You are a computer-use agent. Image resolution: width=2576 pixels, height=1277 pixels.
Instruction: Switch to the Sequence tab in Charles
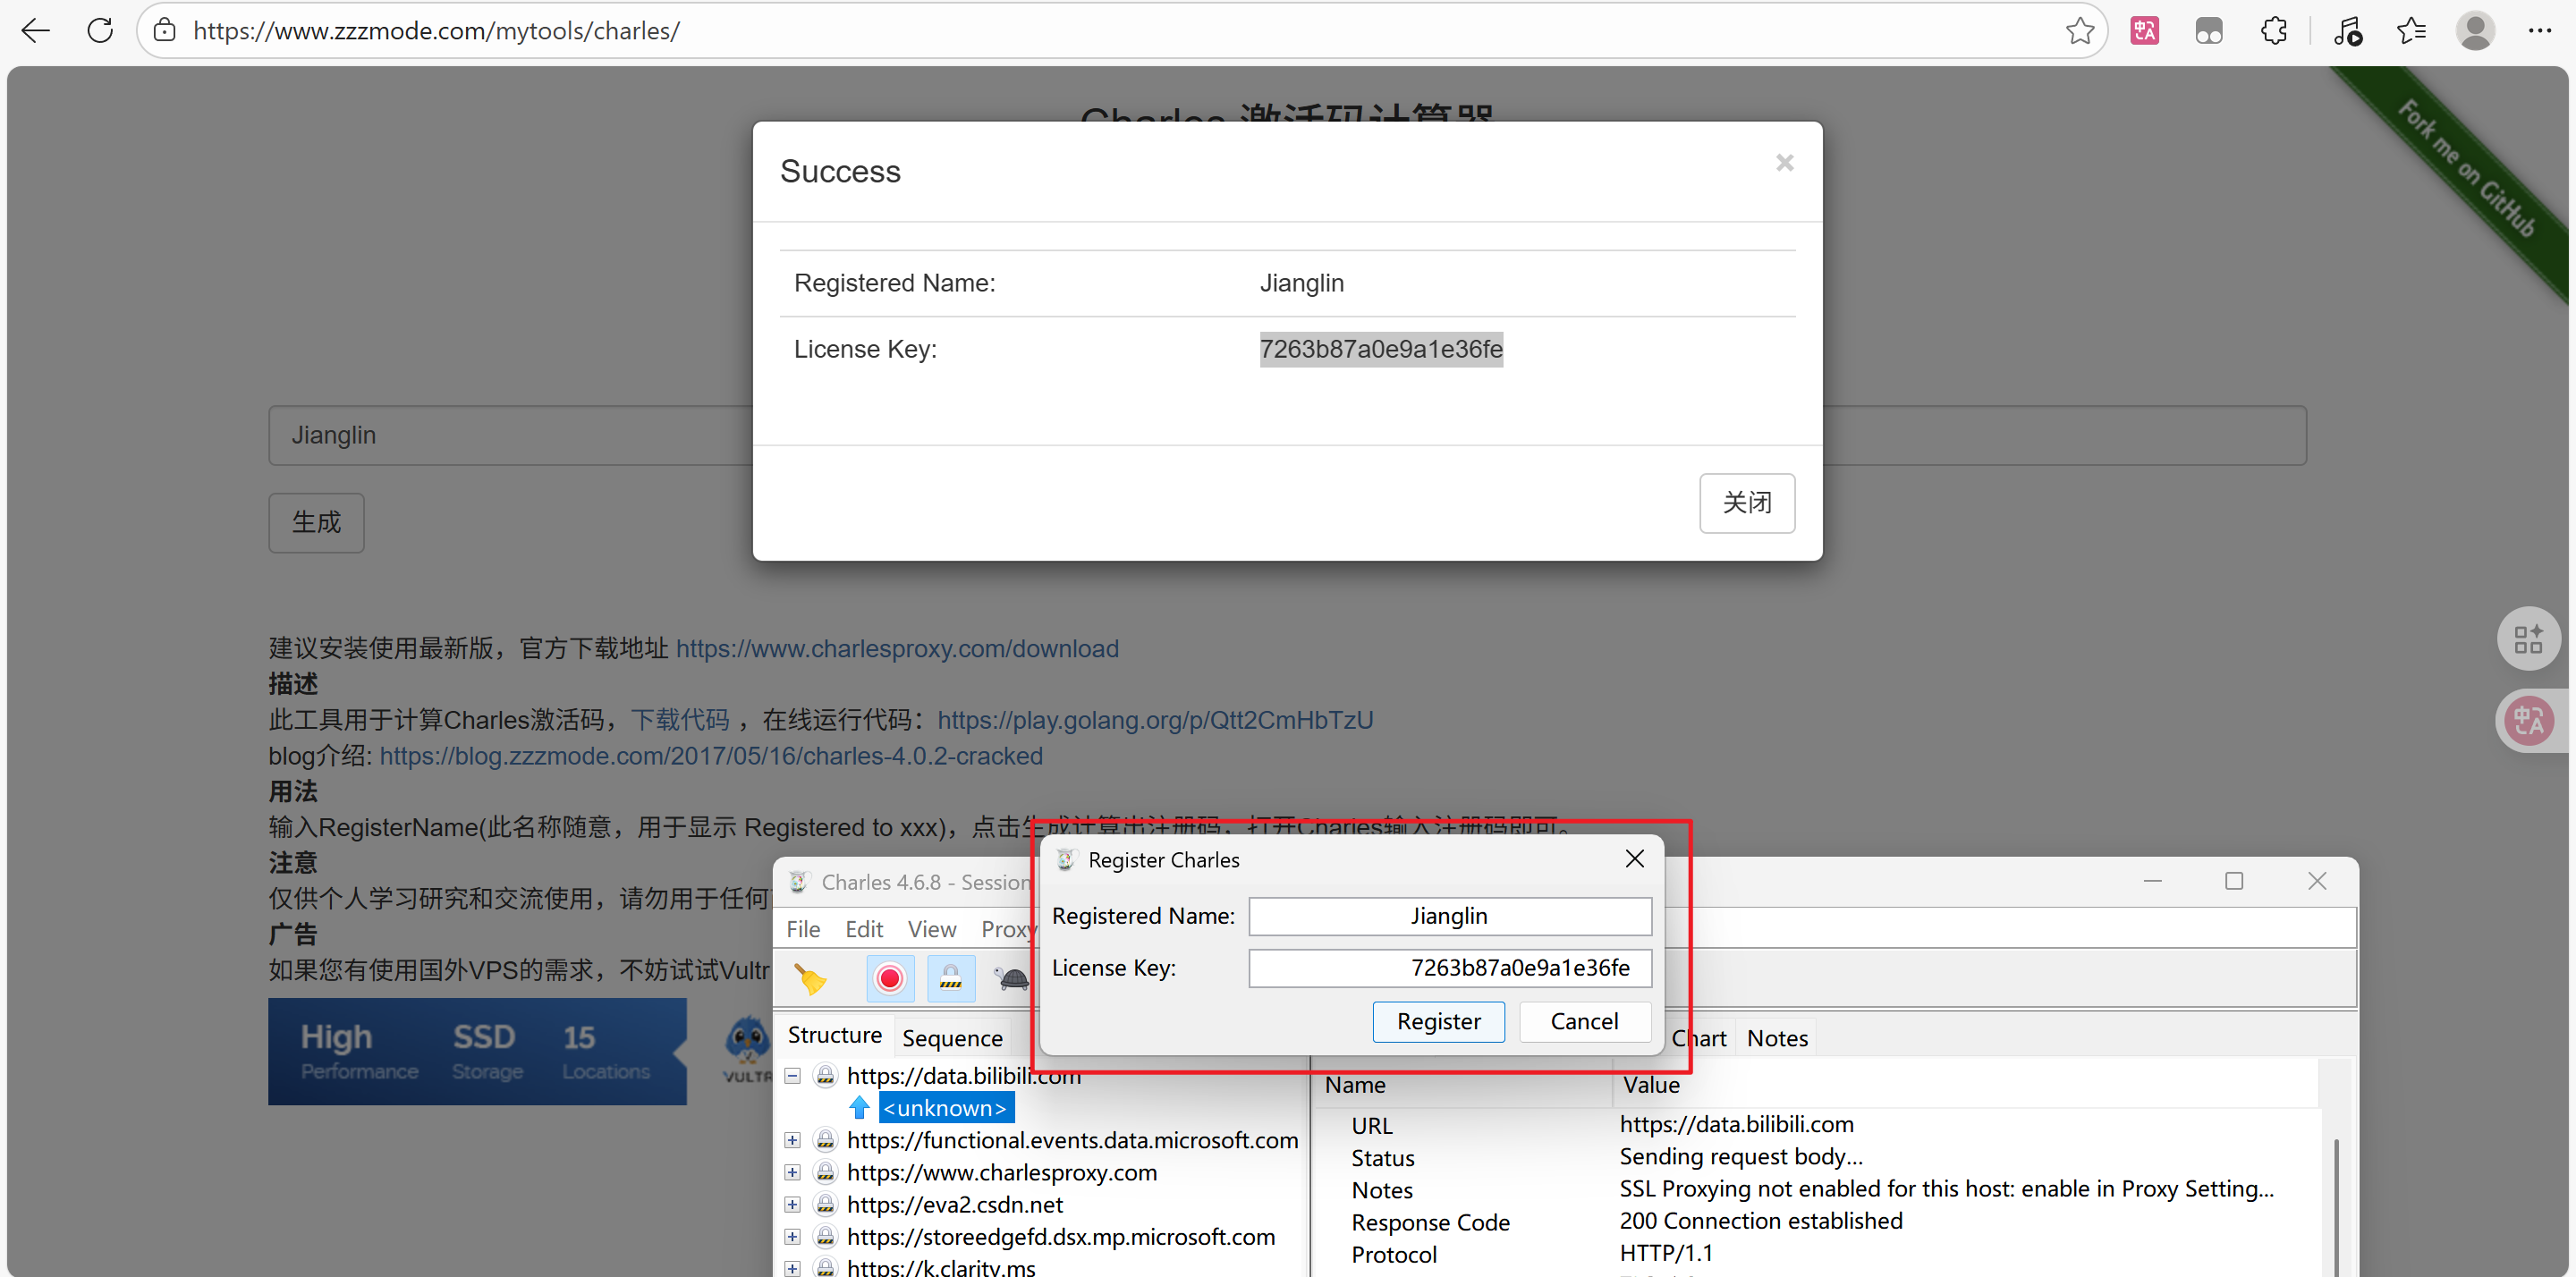(952, 1038)
